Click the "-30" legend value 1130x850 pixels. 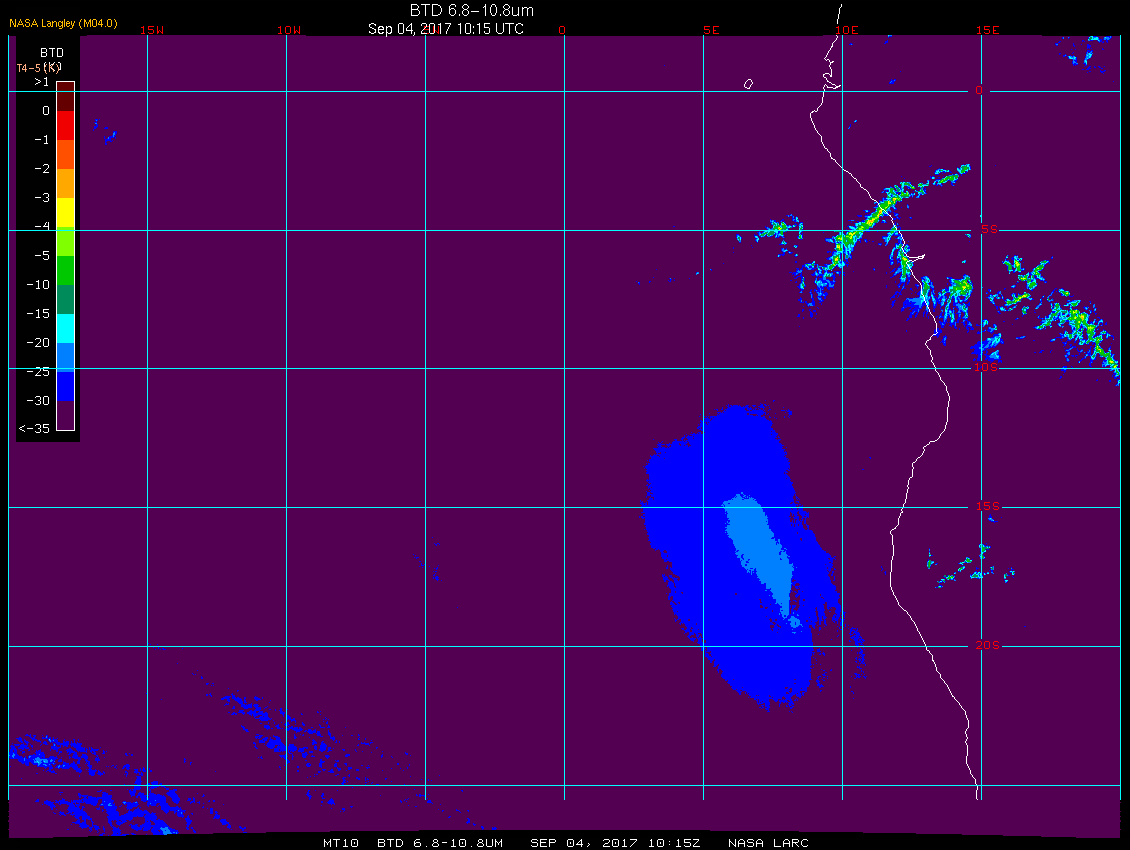tap(38, 401)
